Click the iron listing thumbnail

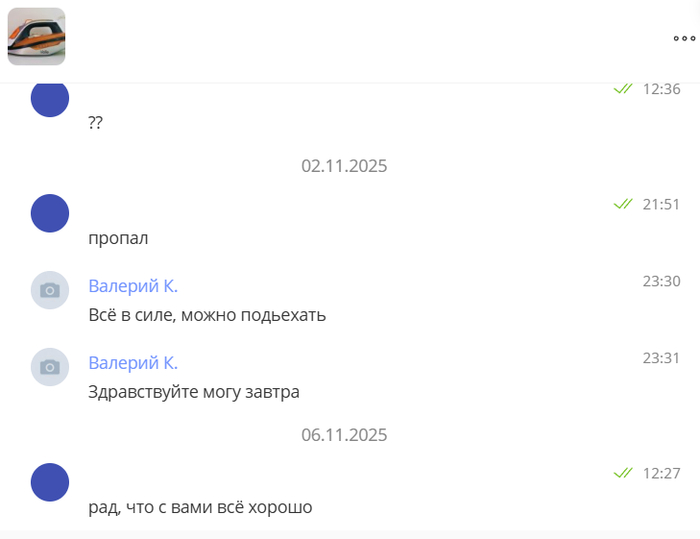coord(37,37)
